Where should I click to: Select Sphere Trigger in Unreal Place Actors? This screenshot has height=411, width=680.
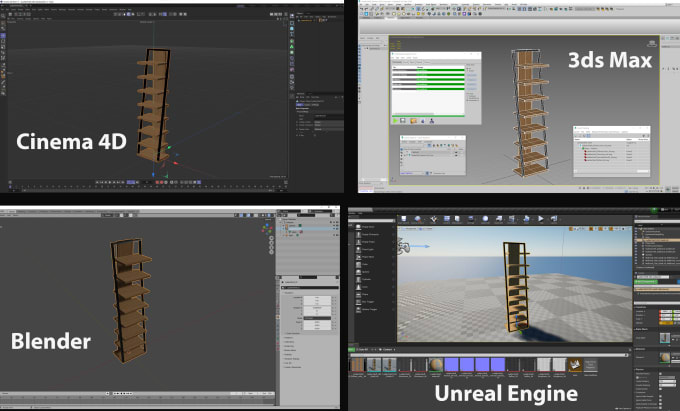[369, 310]
